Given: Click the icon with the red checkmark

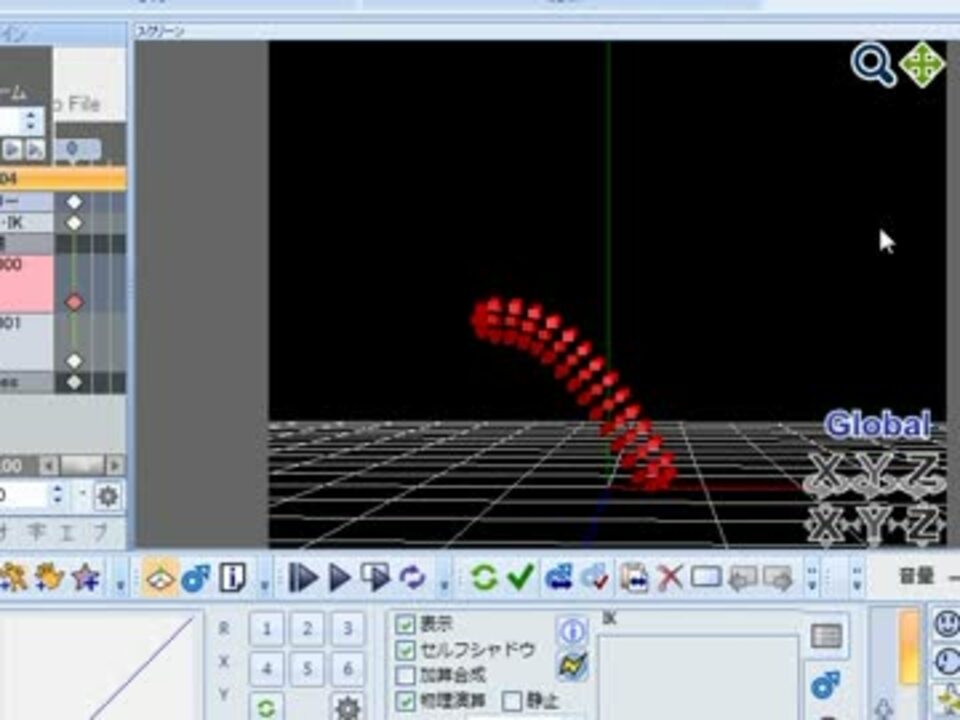Looking at the screenshot, I should coord(595,577).
